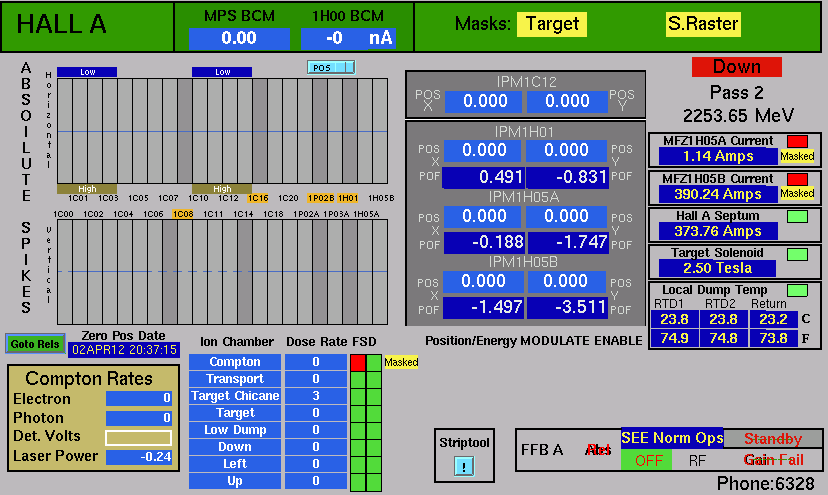Click the IPM1H01 POF value -0.831
The image size is (828, 495).
(568, 178)
